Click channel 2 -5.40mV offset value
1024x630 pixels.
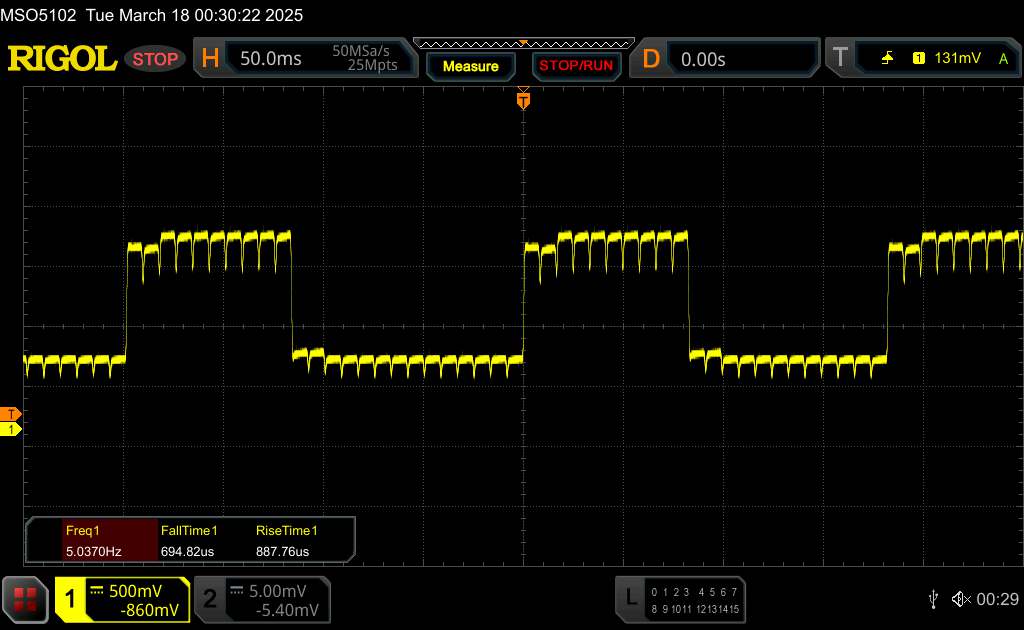(x=287, y=610)
